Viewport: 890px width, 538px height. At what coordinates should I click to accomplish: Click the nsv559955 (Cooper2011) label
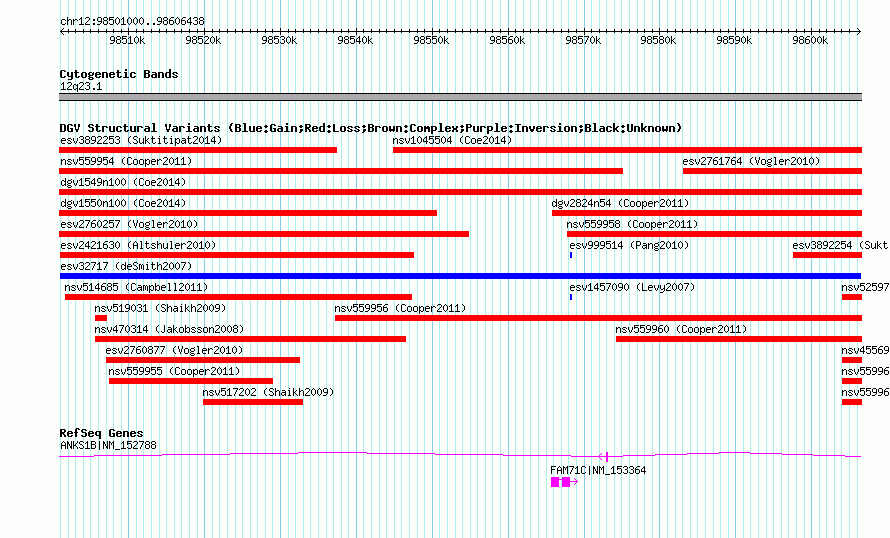[174, 371]
